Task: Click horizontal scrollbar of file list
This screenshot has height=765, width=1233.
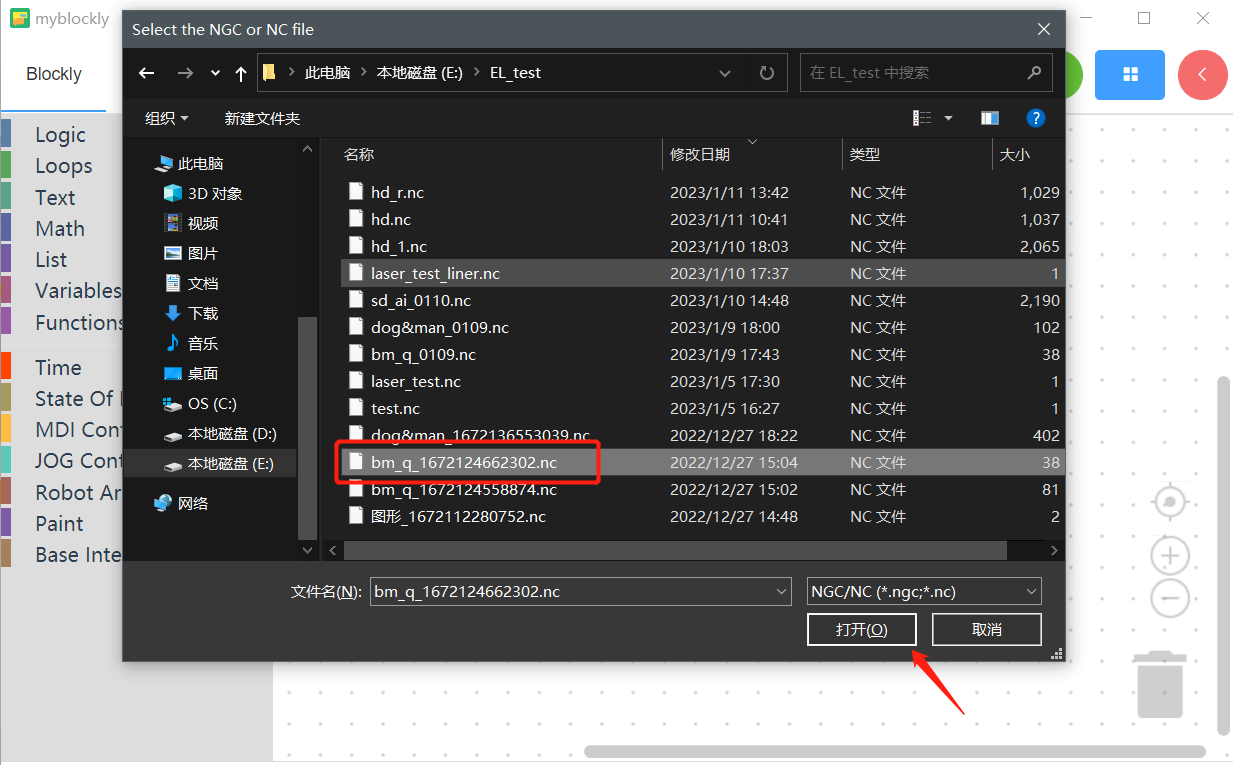Action: click(675, 550)
